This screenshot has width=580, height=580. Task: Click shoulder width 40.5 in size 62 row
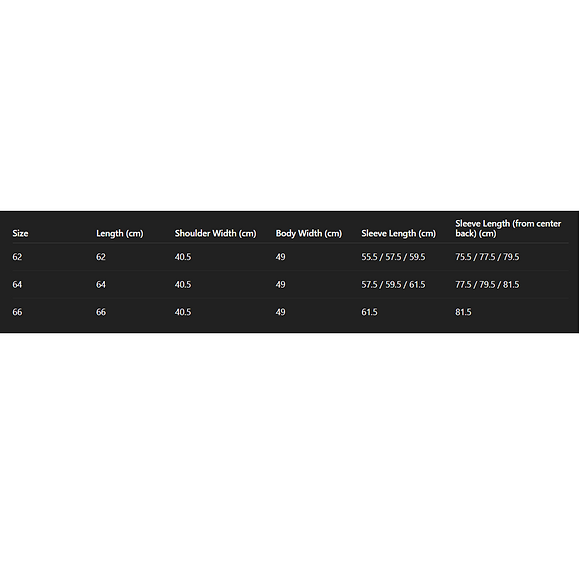[183, 257]
